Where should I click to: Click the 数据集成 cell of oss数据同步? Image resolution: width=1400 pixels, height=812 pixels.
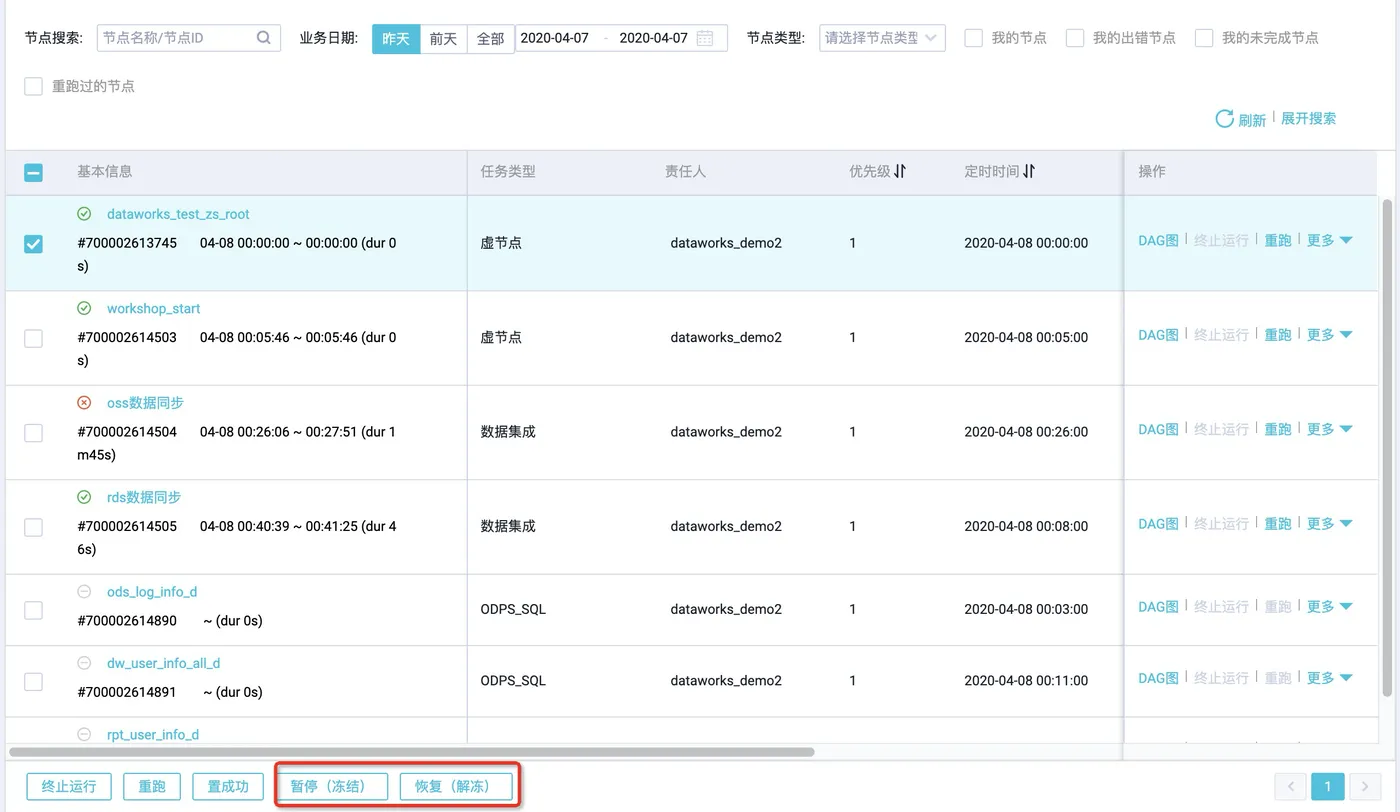click(x=508, y=432)
